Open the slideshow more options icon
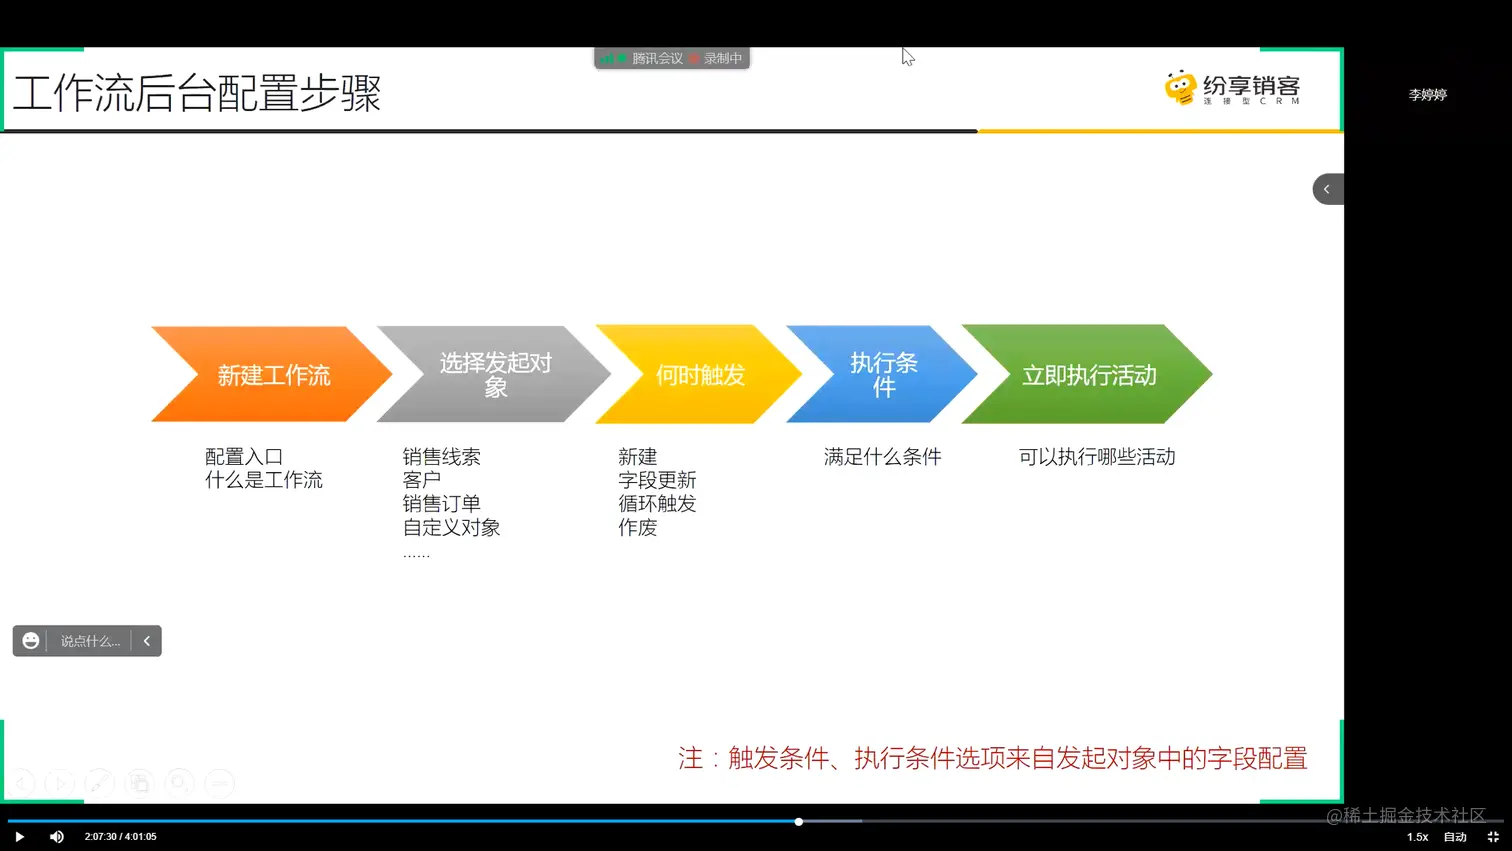 (220, 783)
